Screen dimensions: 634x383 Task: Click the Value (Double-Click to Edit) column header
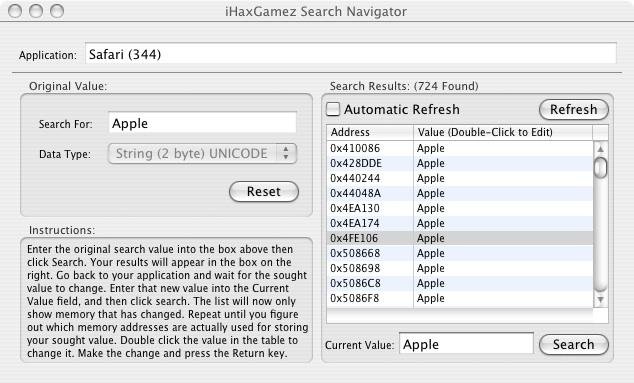click(x=503, y=132)
